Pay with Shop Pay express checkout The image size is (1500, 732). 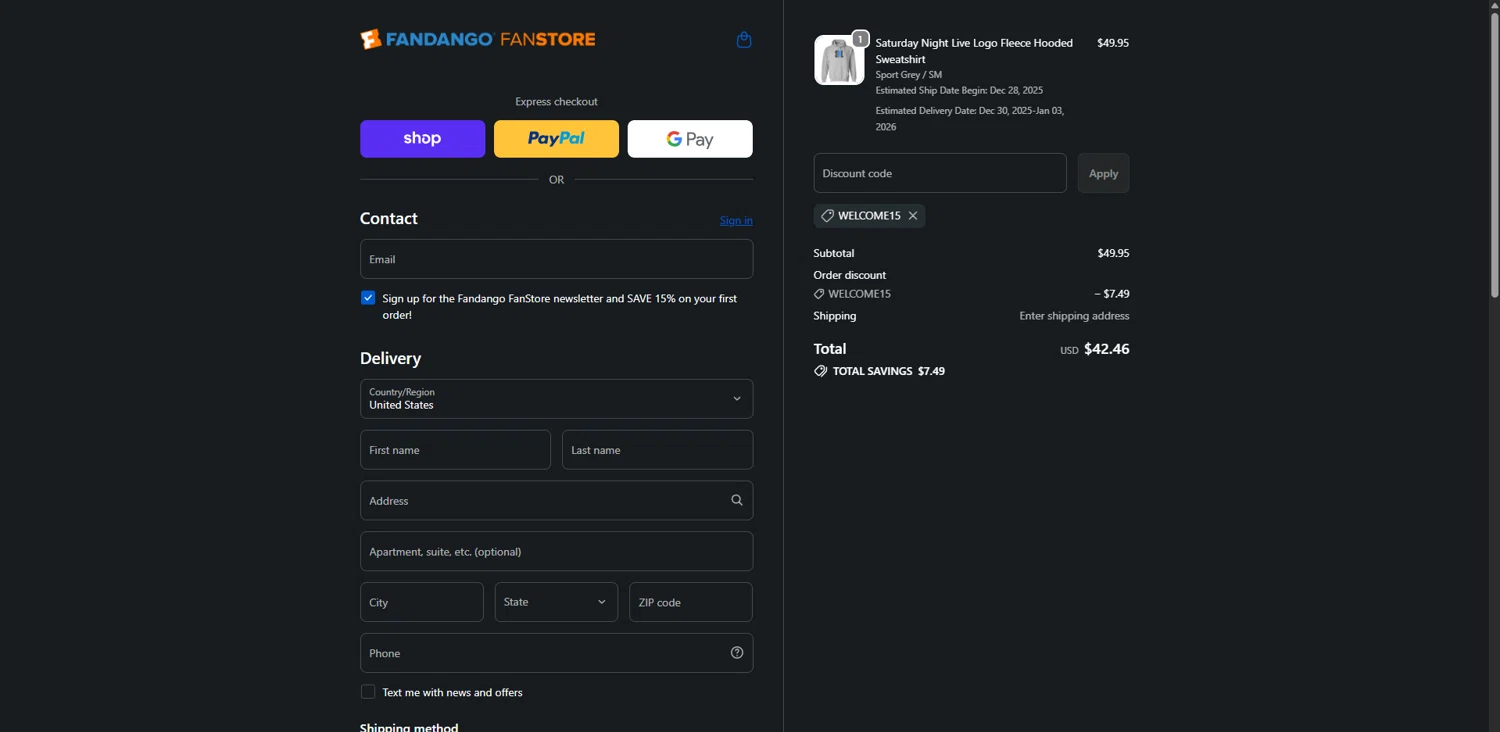423,139
